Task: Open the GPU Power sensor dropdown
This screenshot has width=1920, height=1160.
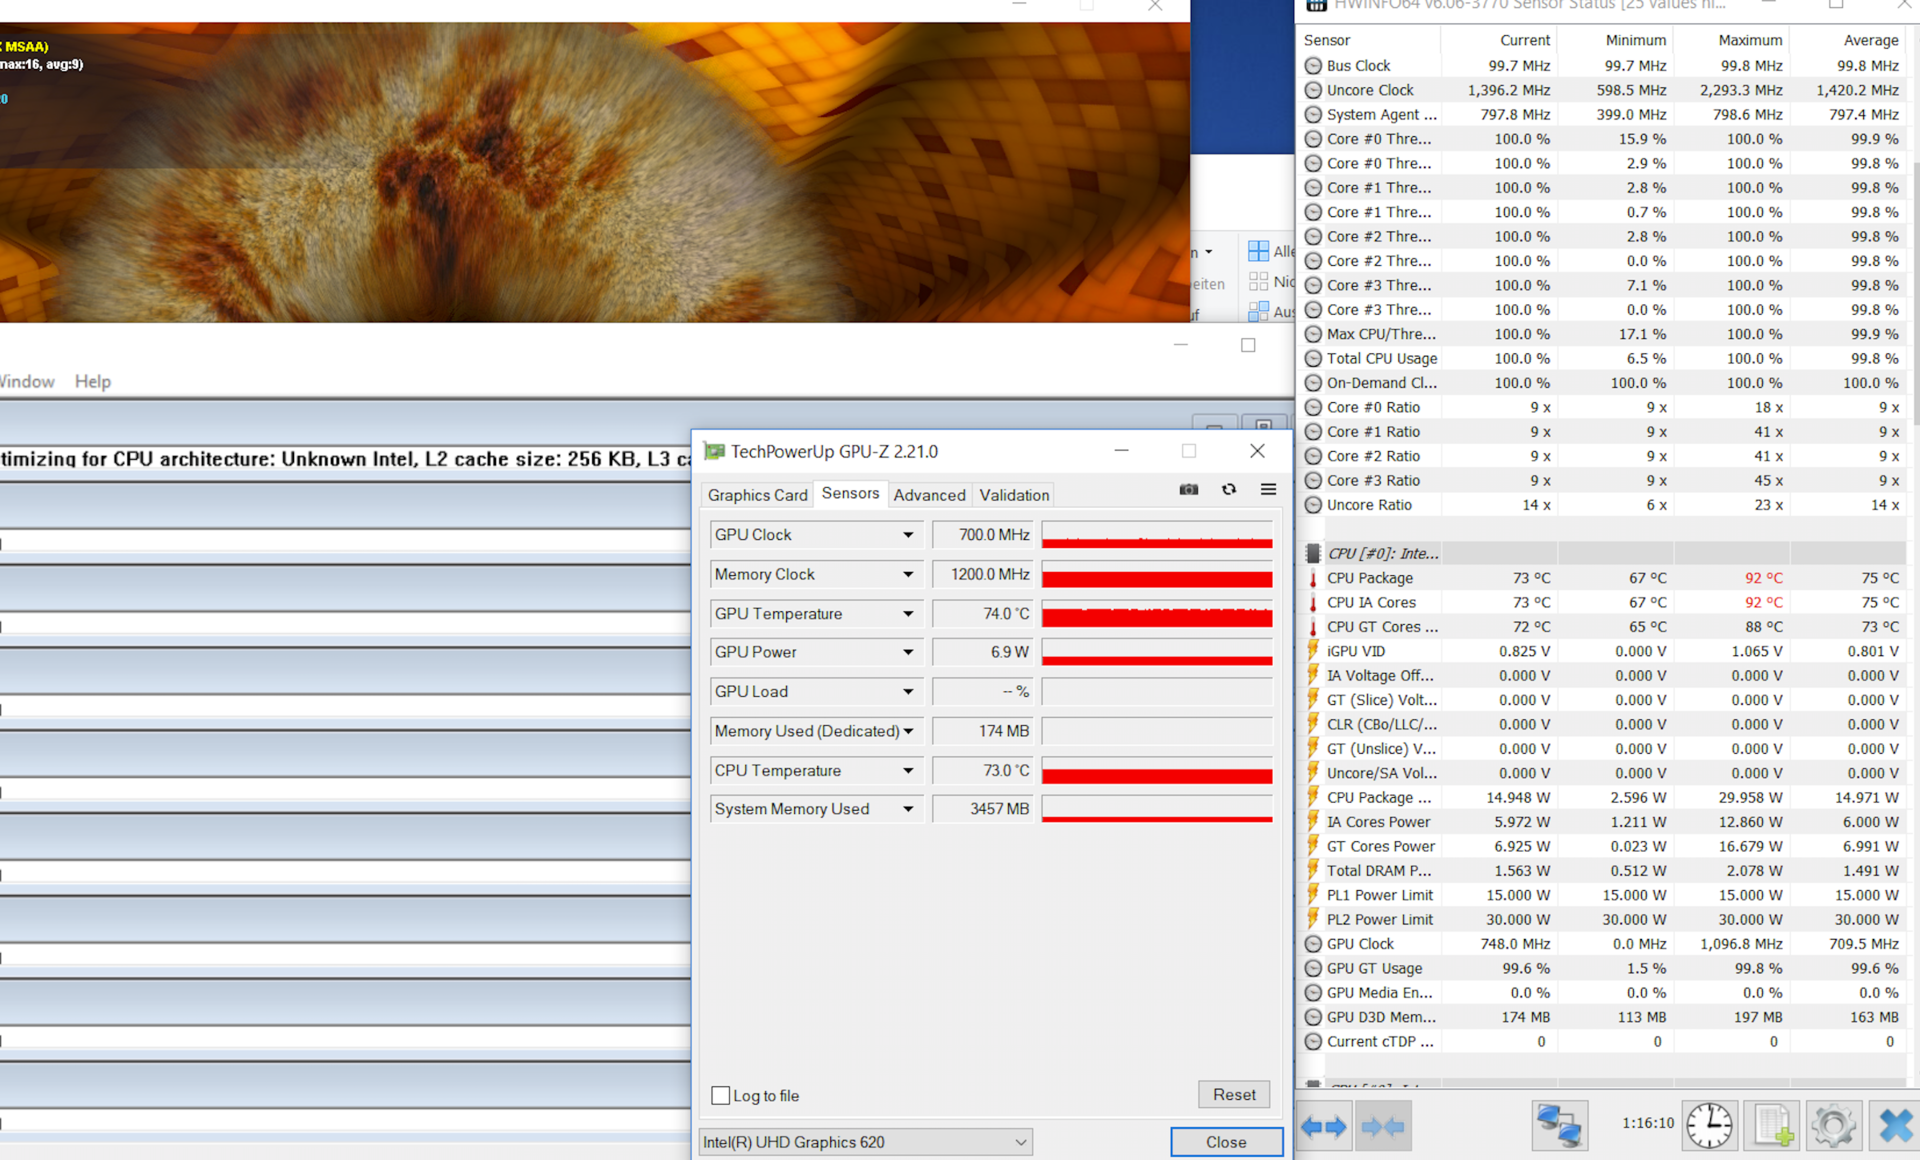Action: pos(908,652)
